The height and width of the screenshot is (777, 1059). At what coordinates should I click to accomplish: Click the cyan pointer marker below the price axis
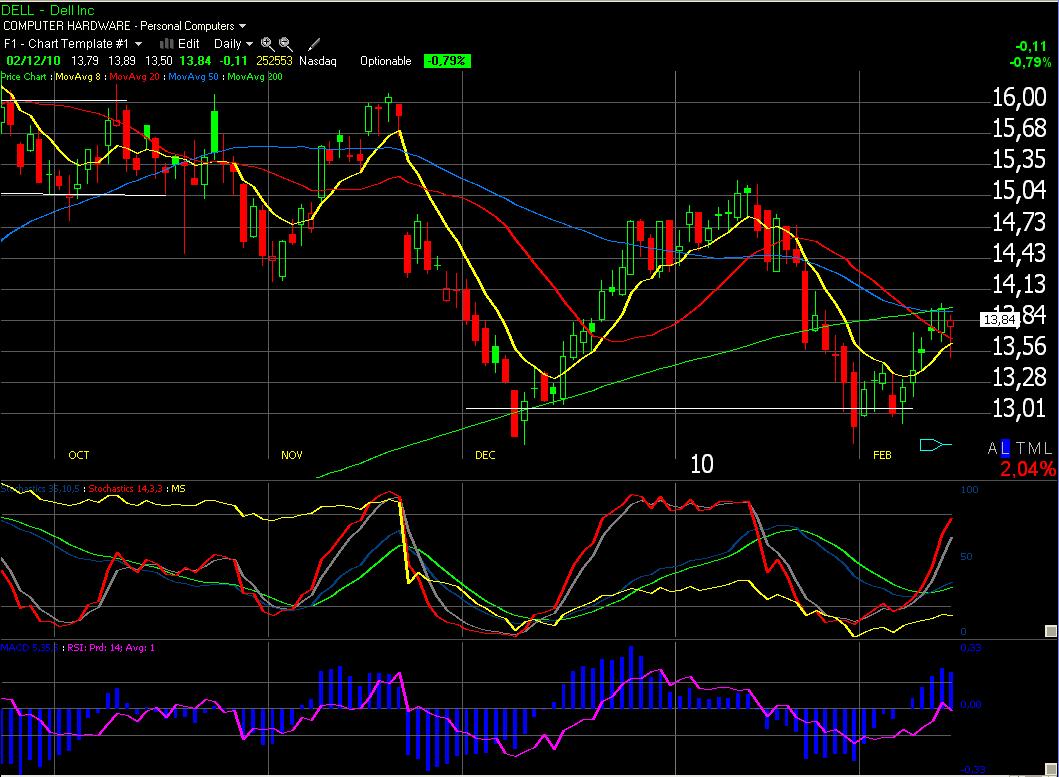click(936, 445)
